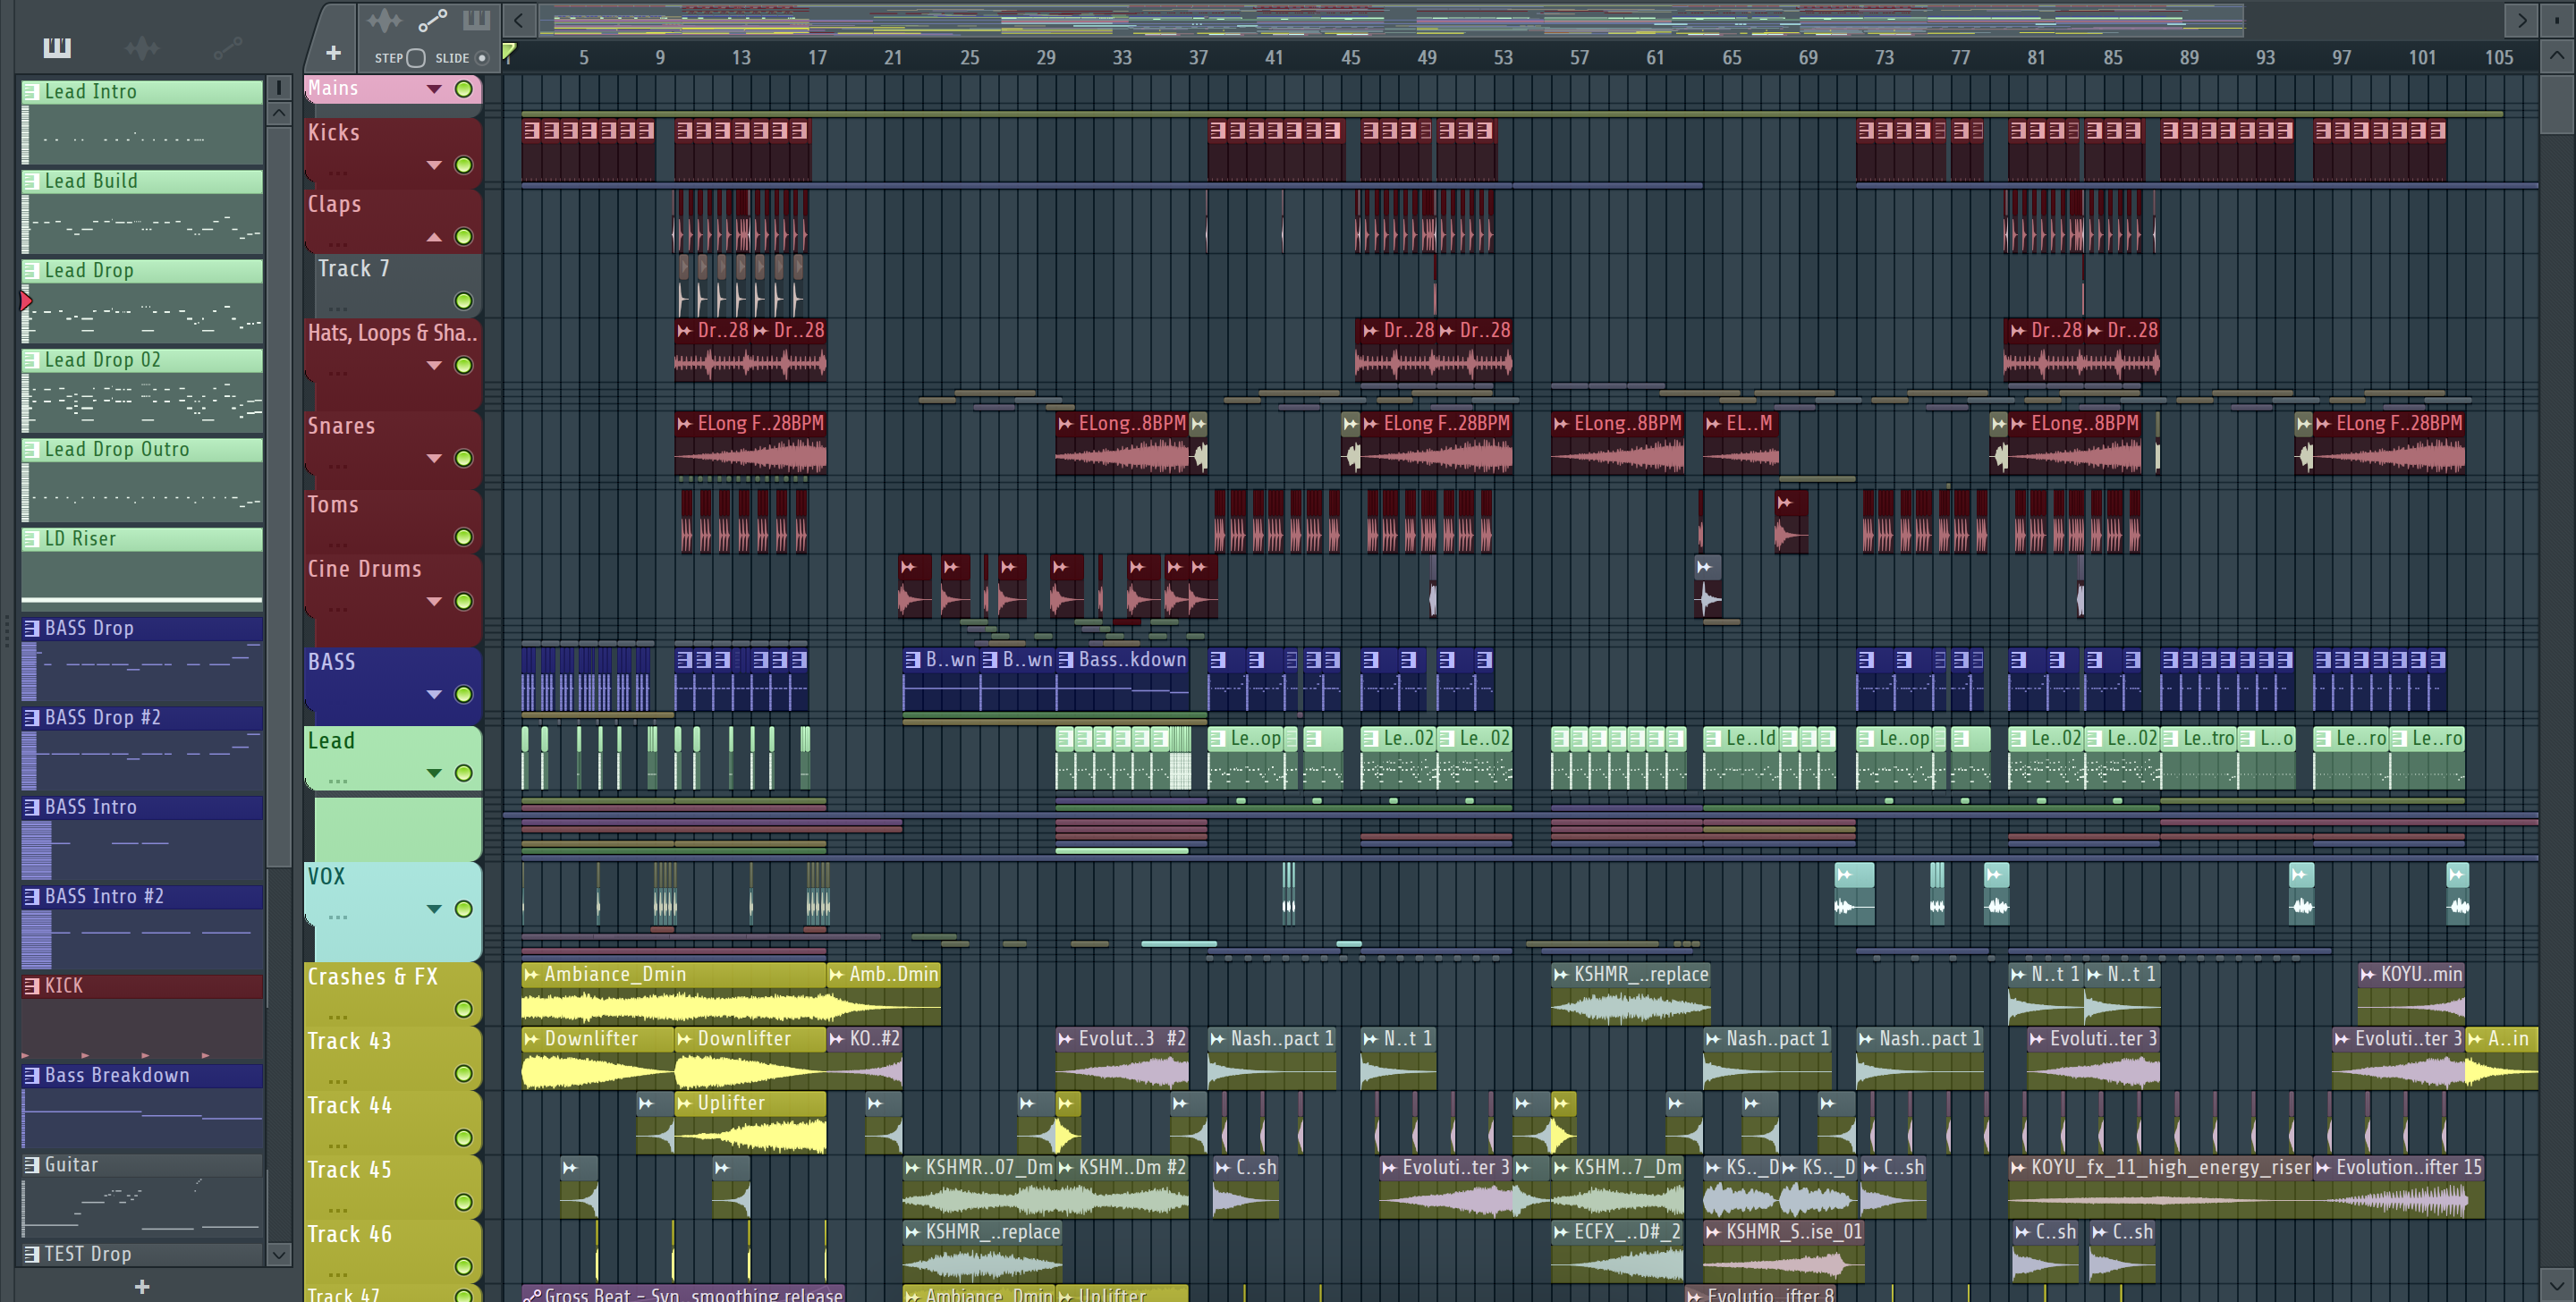Click the Bass..kdown pattern clip icon

[x=1066, y=661]
